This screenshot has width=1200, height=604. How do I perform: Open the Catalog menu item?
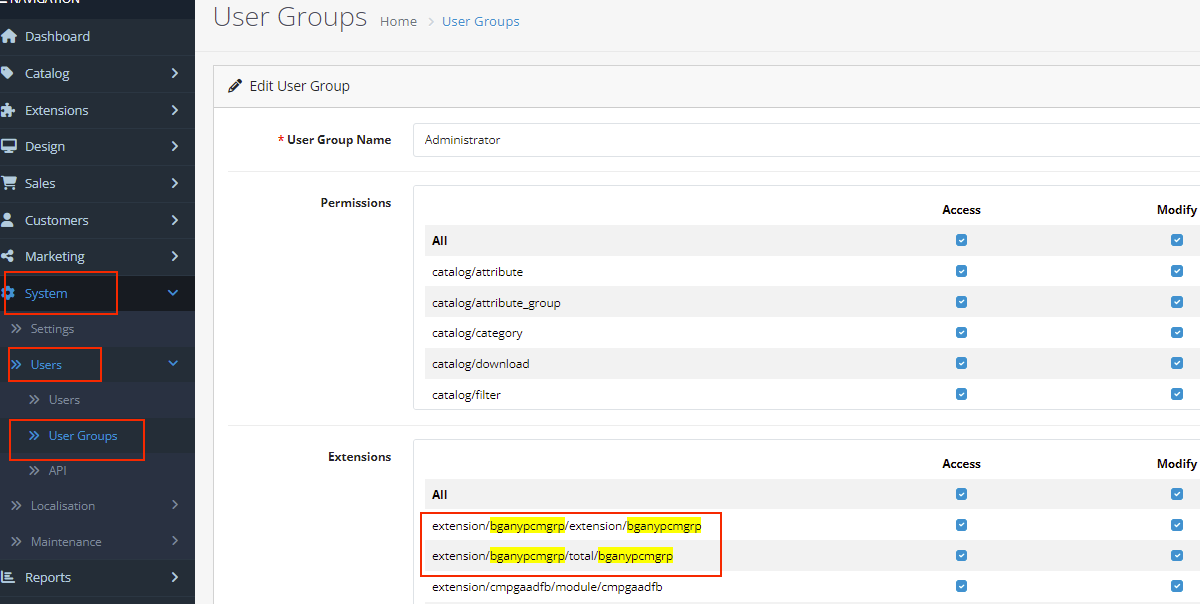pos(97,73)
